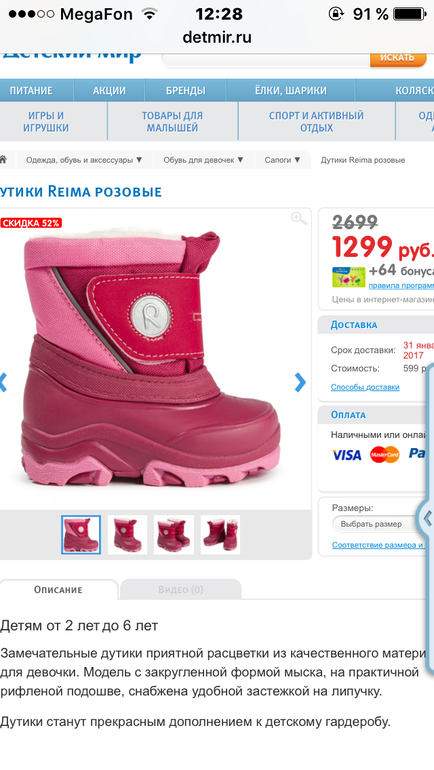434x770 pixels.
Task: Go to next product image arrow
Action: coord(299,382)
